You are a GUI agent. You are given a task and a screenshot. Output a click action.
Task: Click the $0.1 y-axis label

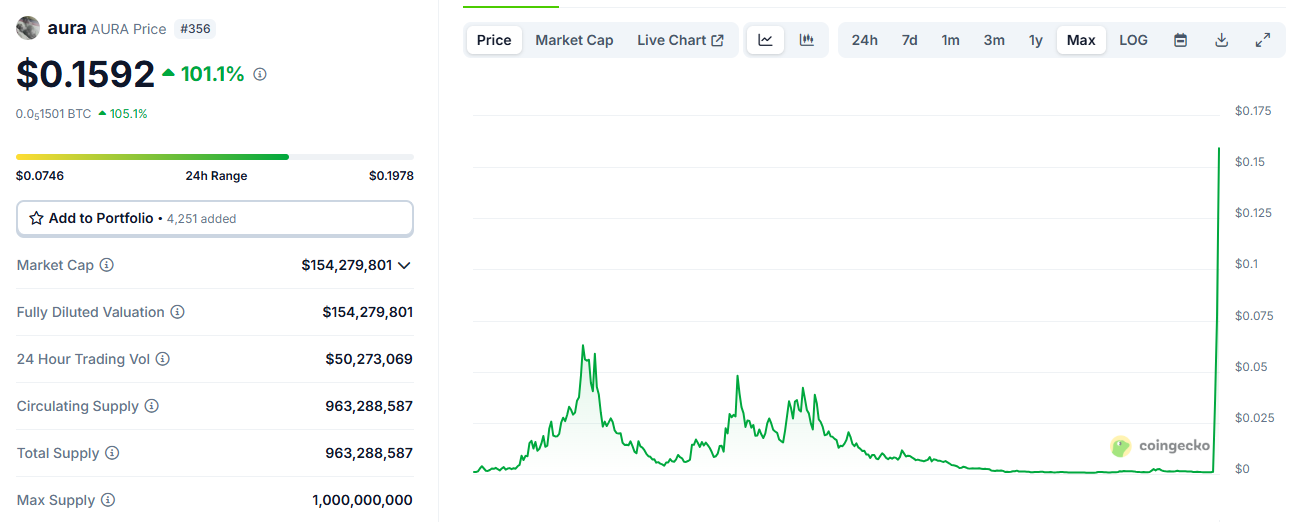coord(1248,264)
